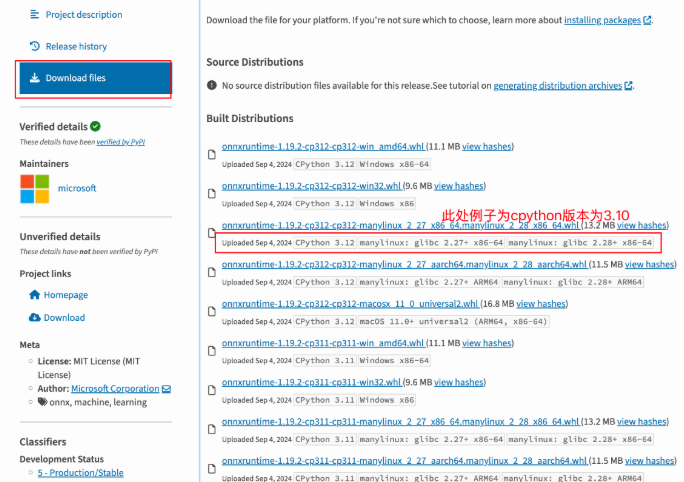Click maintainer name microsoft
This screenshot has width=684, height=482.
click(x=77, y=188)
